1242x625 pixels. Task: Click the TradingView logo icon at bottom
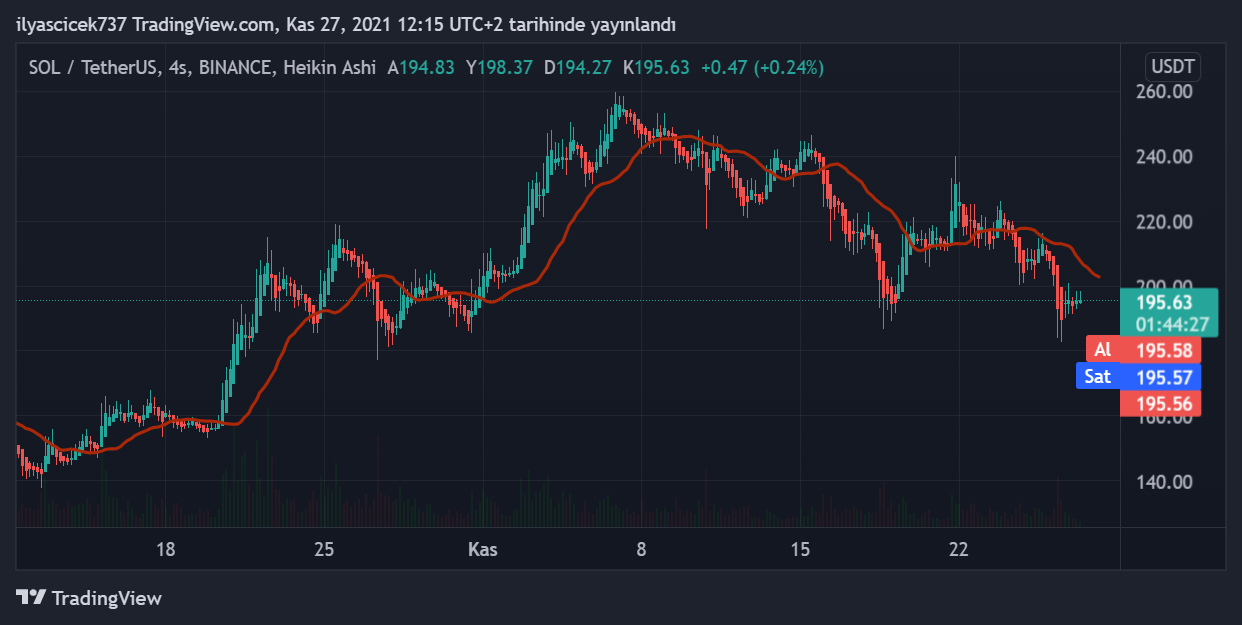[31, 598]
